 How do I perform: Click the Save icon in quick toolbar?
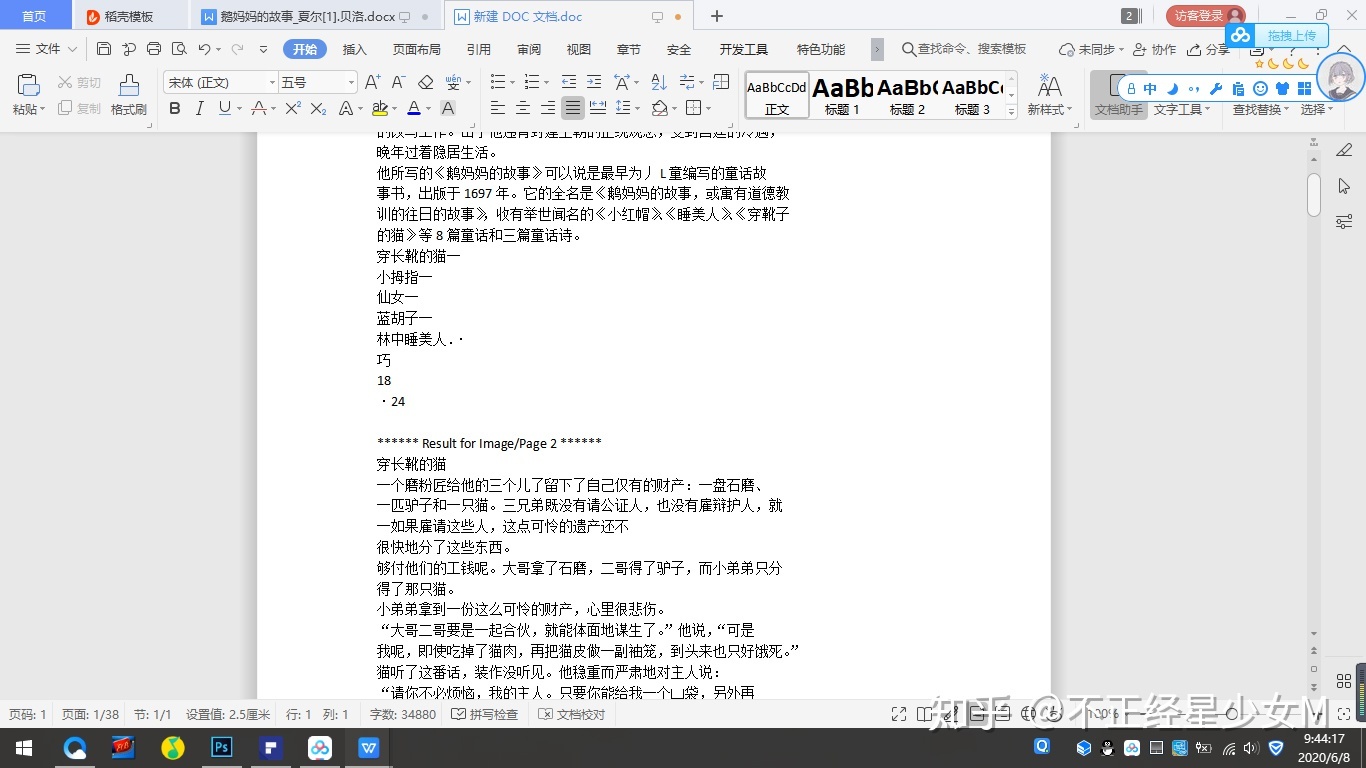104,49
